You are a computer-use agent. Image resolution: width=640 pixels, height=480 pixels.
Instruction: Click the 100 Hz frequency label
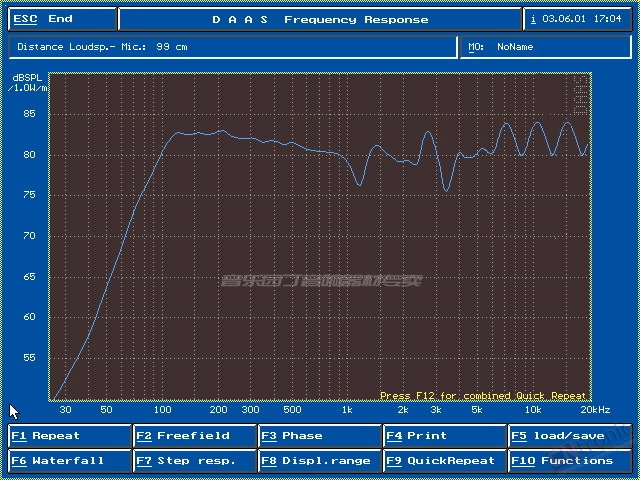pyautogui.click(x=162, y=410)
